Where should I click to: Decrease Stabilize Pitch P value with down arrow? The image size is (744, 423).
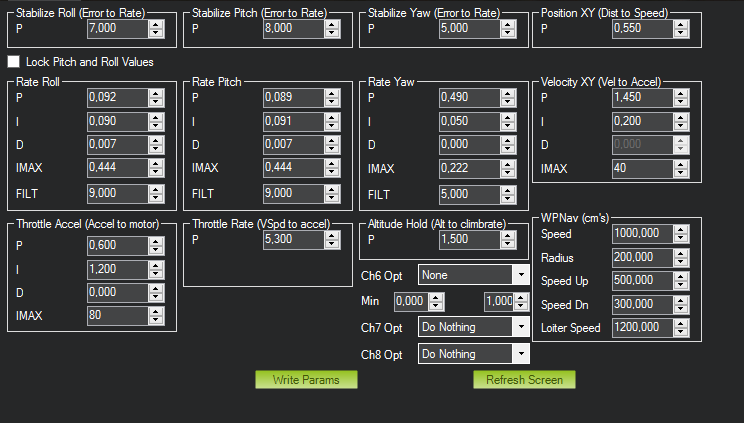point(332,33)
